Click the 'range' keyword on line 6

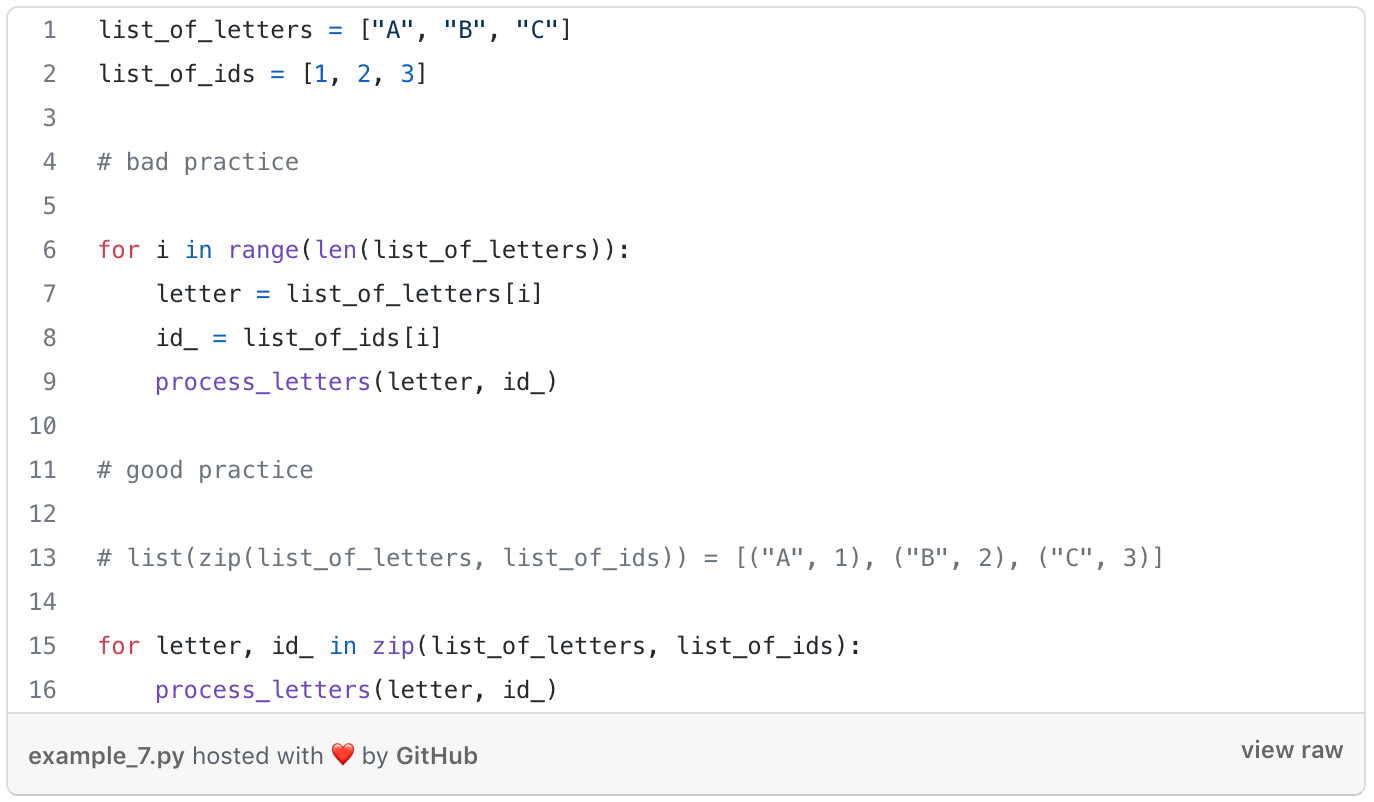(264, 250)
